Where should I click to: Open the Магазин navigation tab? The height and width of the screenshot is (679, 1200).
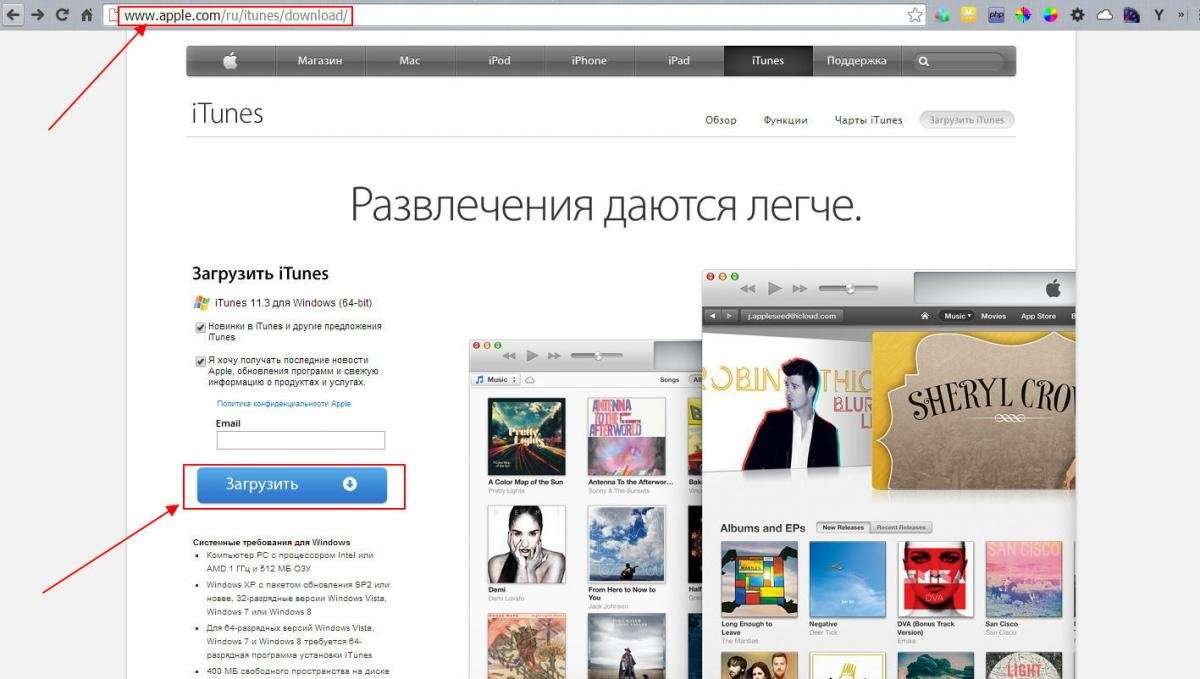coord(320,61)
